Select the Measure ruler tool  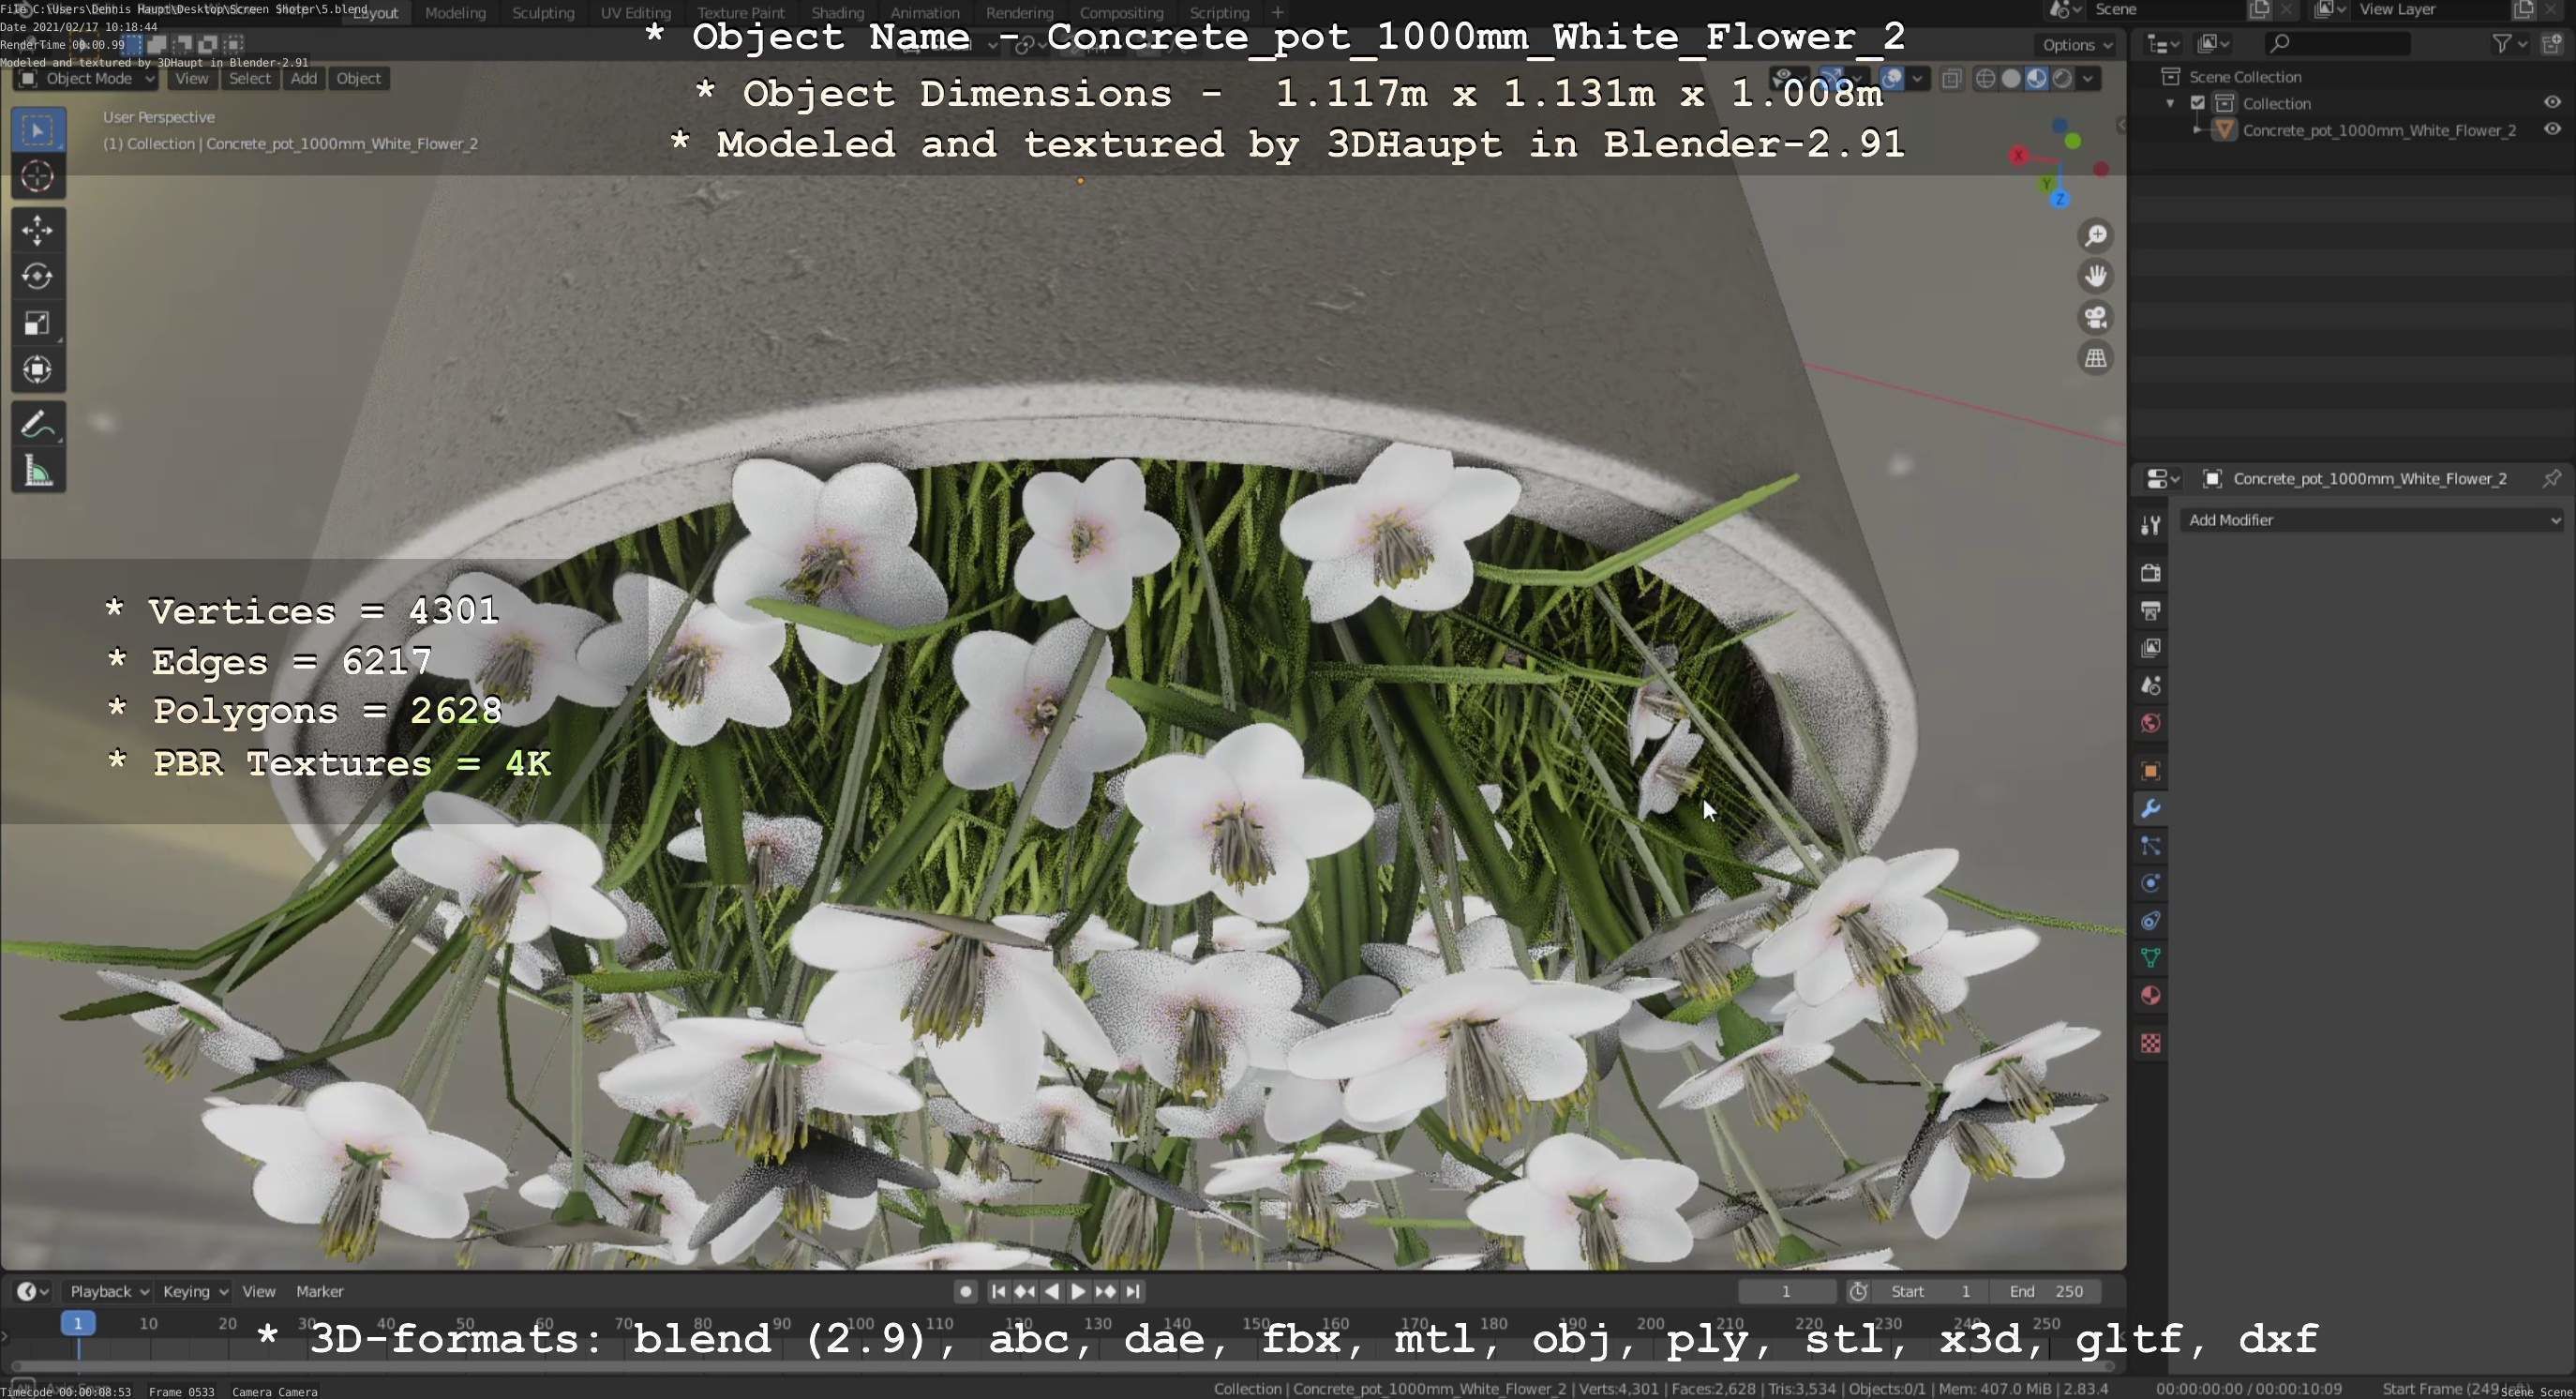(x=38, y=471)
